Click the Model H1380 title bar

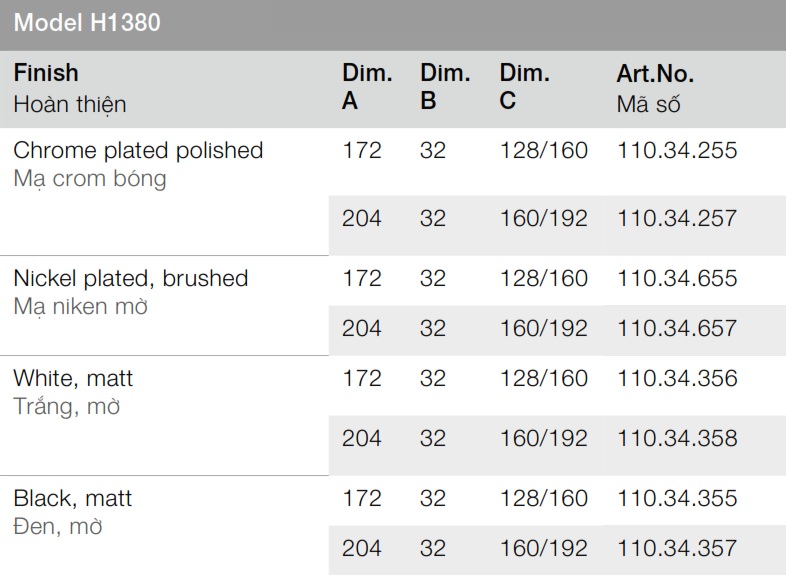click(86, 23)
